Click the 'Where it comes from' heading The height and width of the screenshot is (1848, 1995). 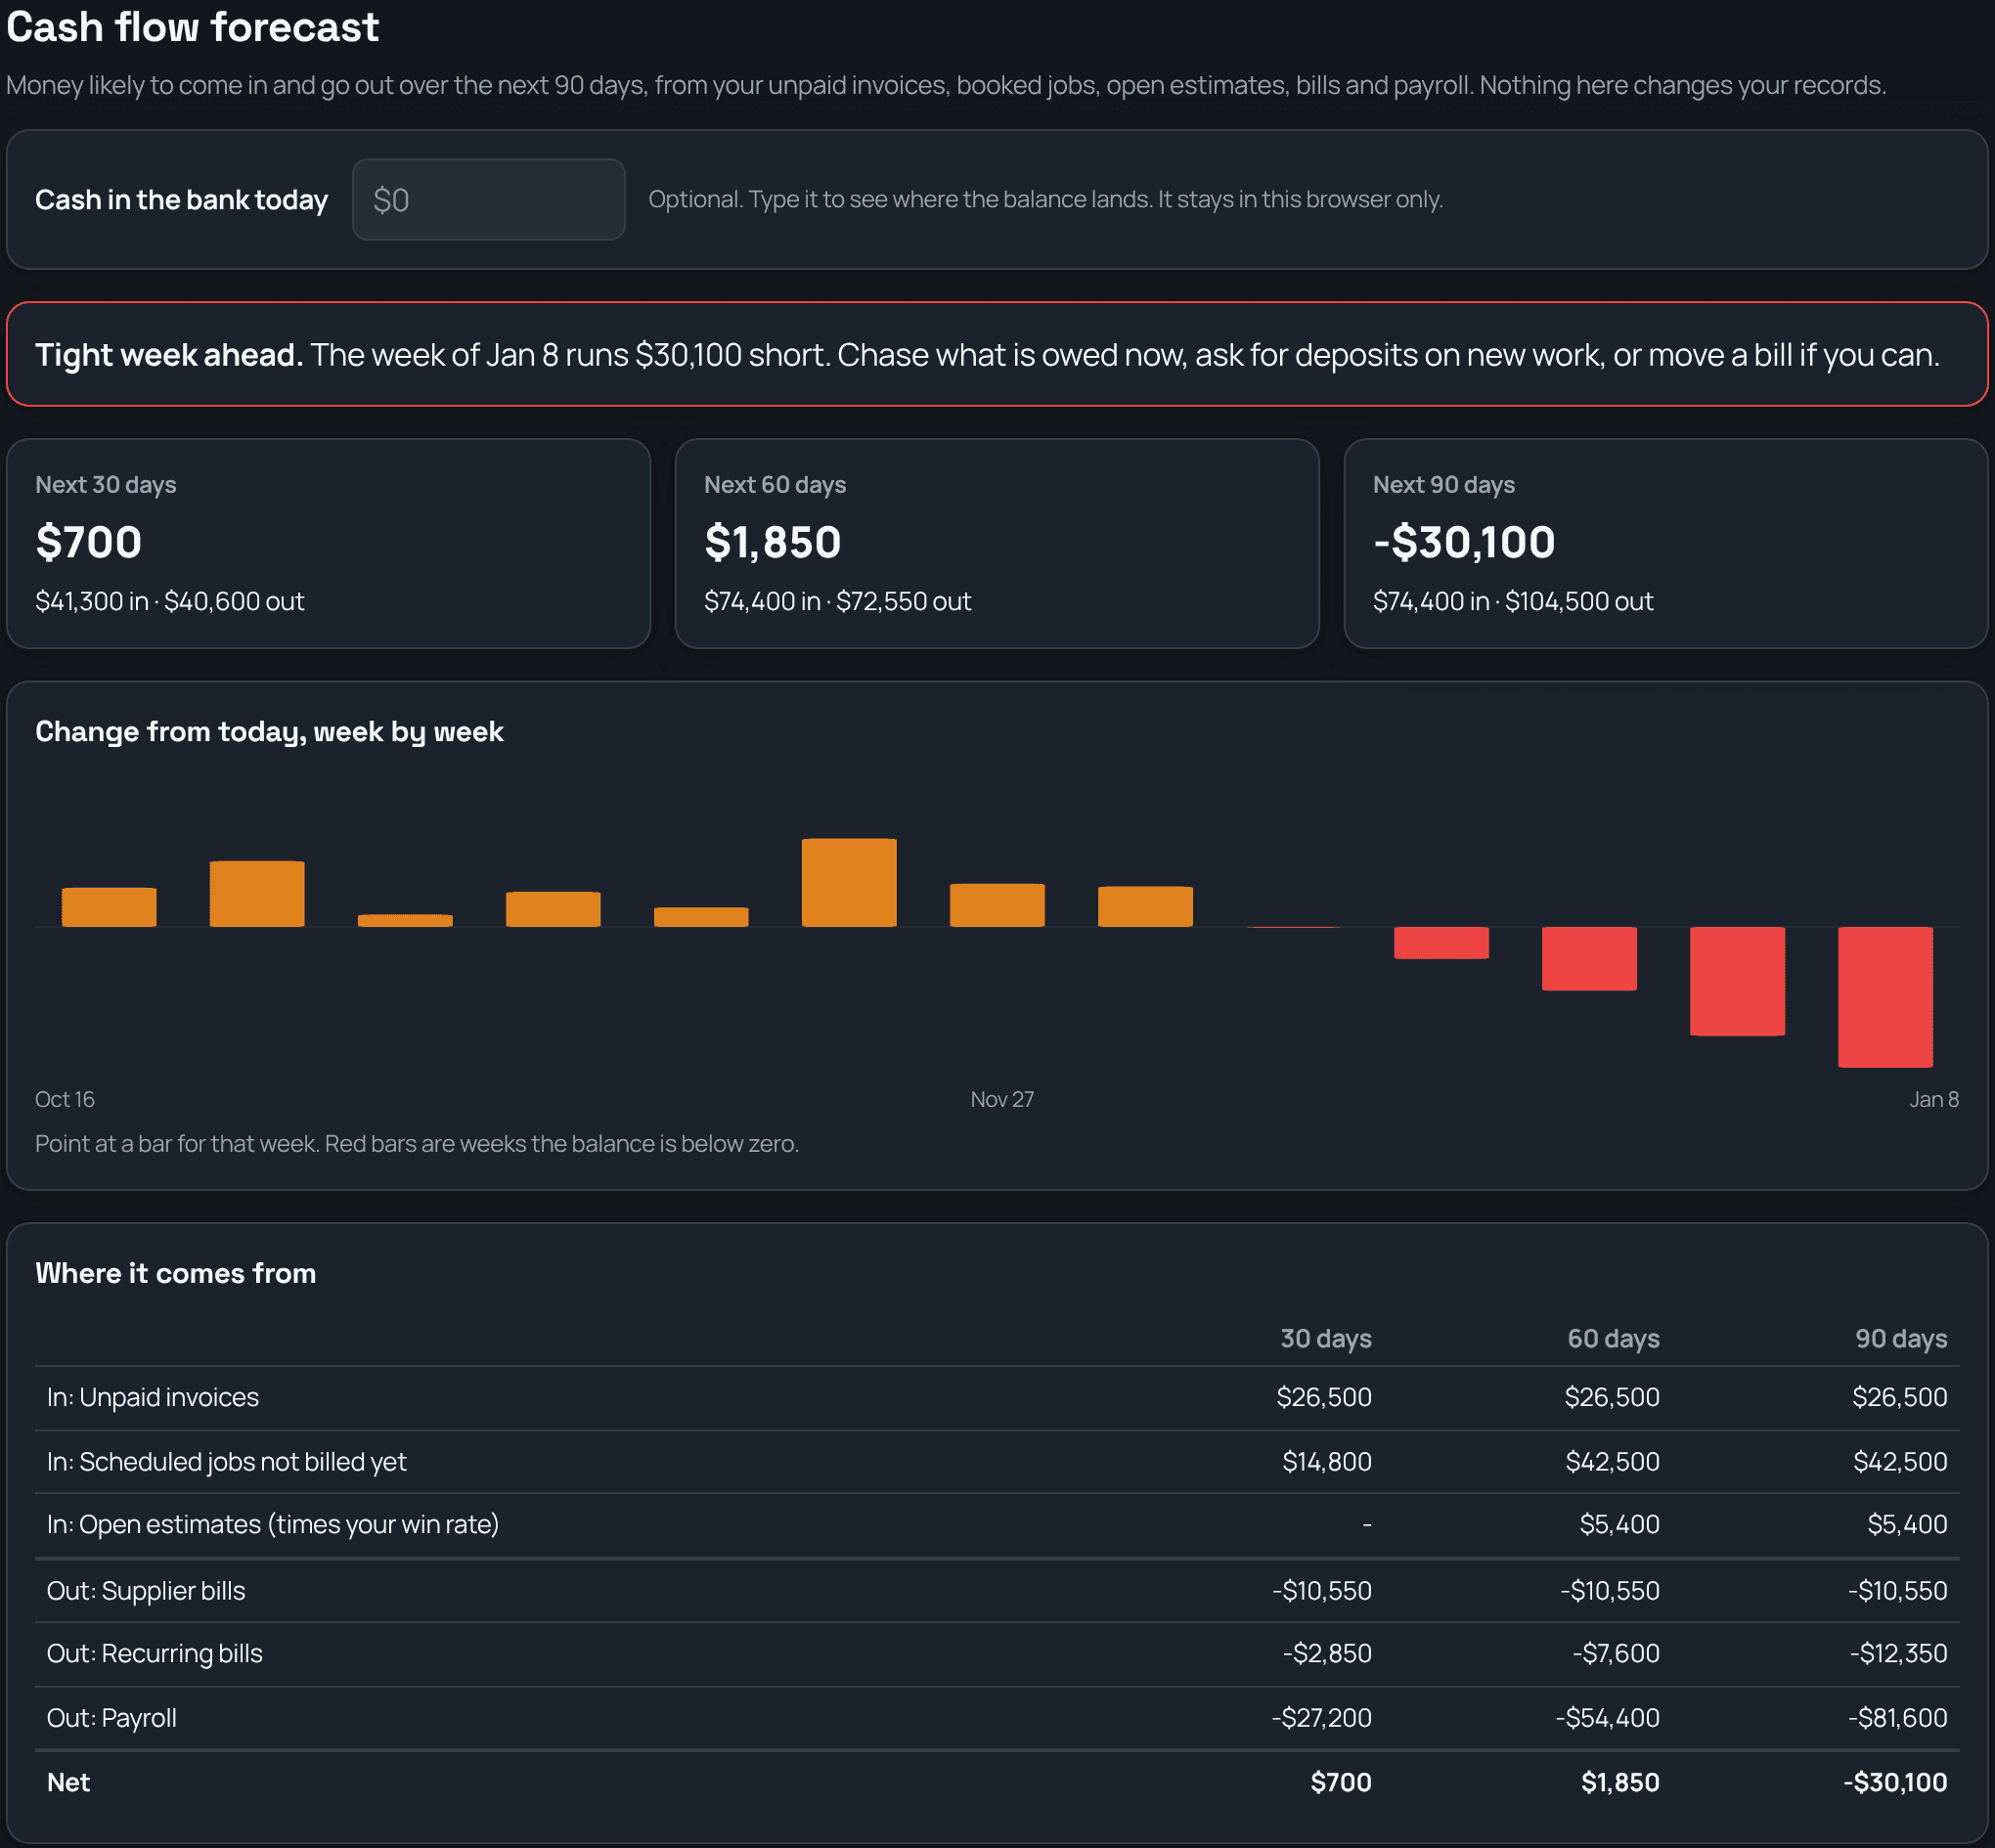[176, 1273]
